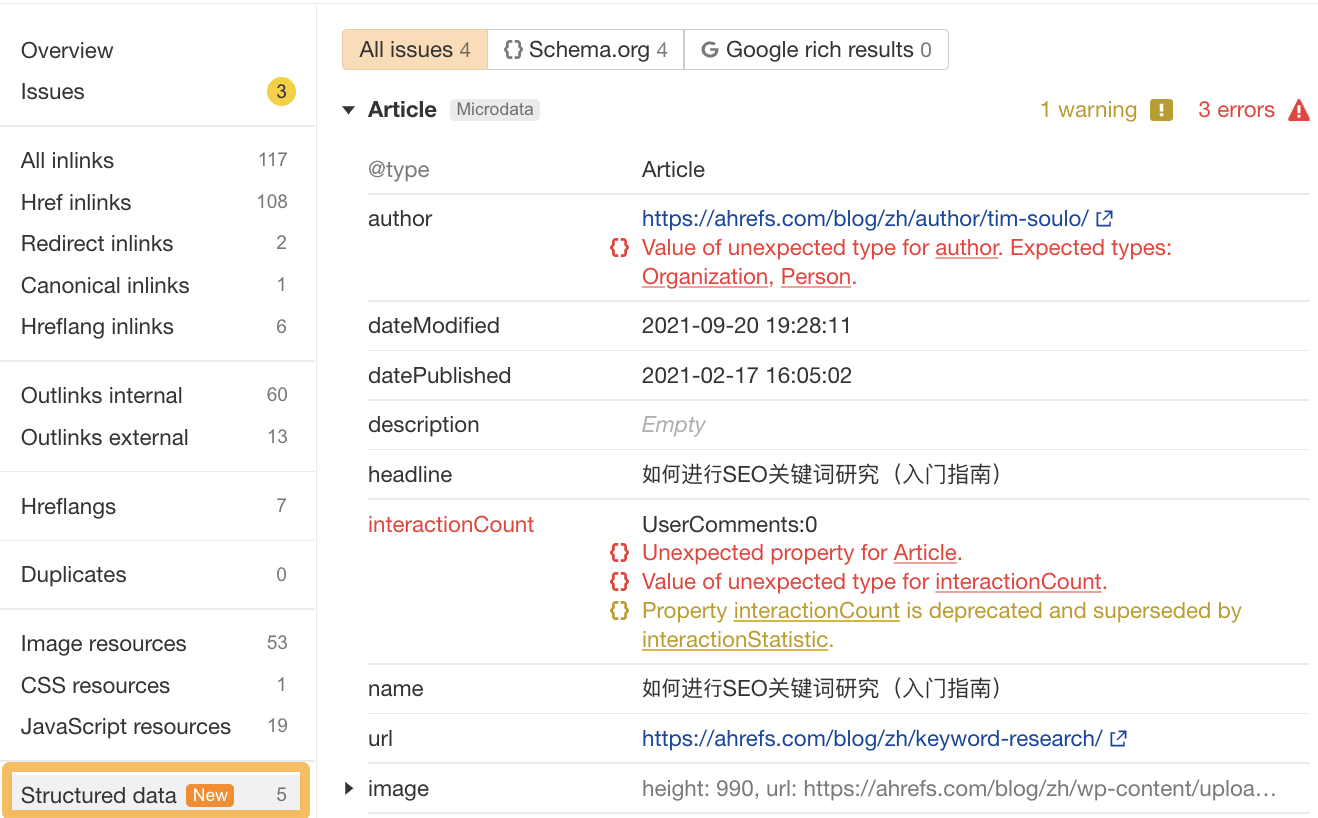Click the yellow warning square icon
The height and width of the screenshot is (818, 1318).
click(1161, 110)
